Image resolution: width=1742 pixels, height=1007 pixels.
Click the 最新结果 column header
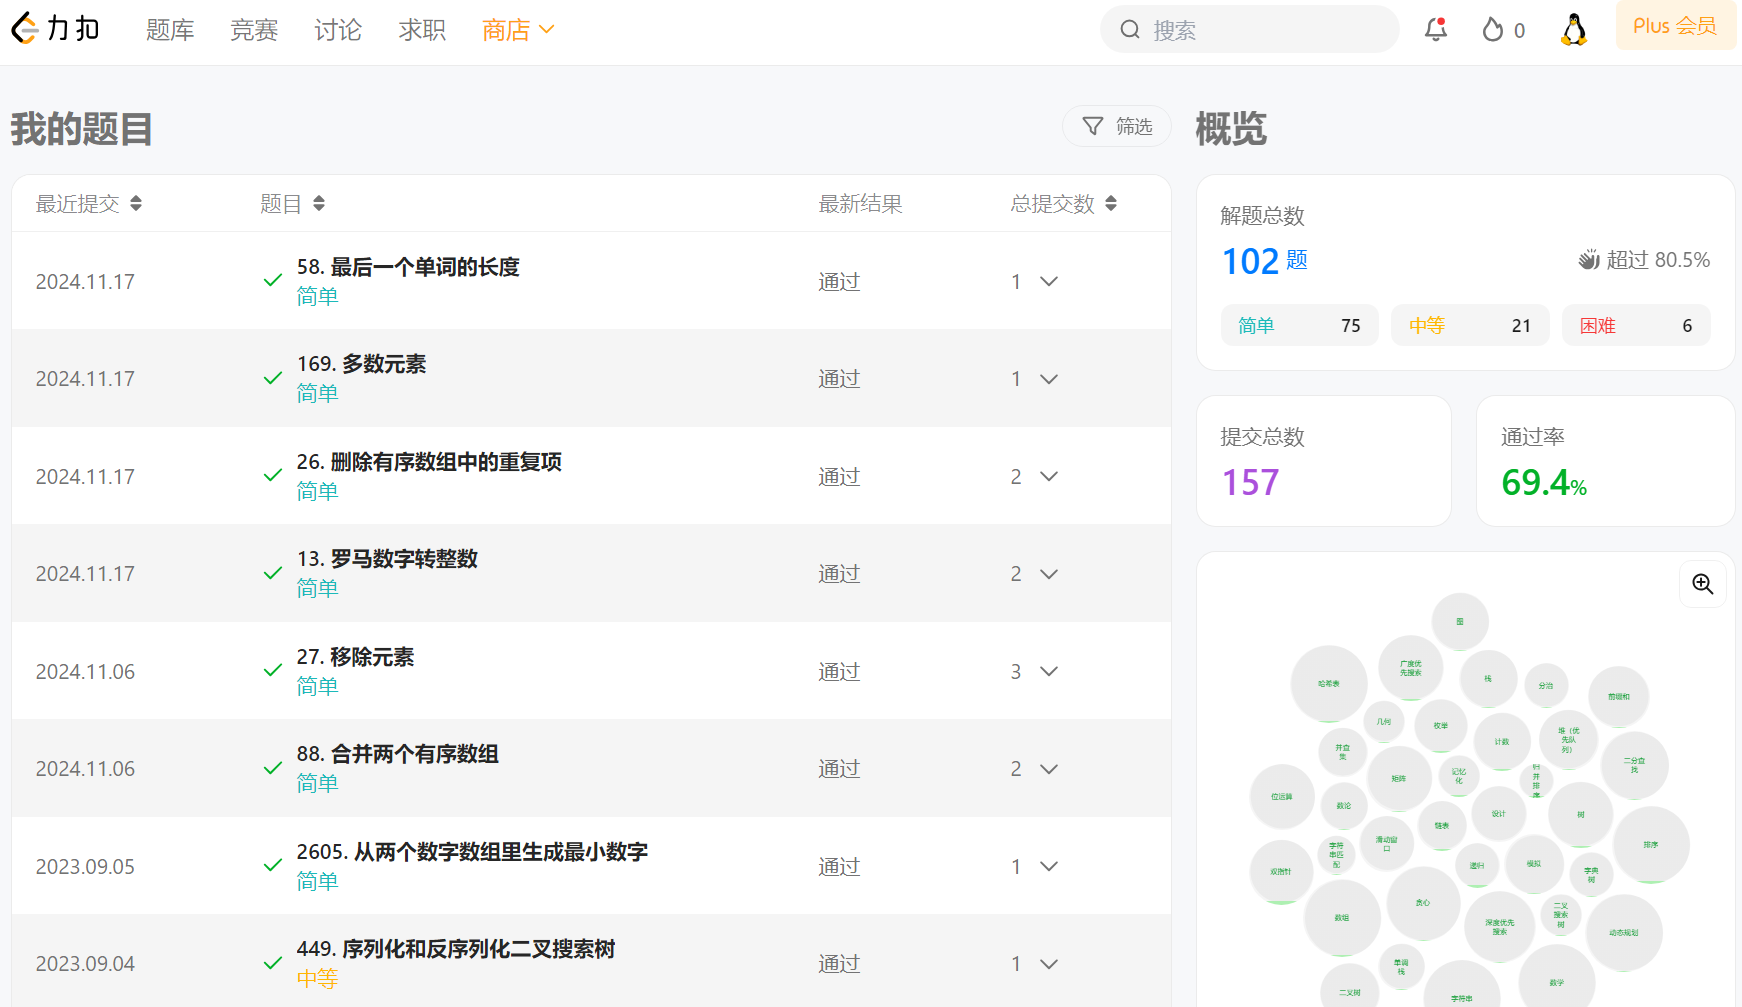860,204
